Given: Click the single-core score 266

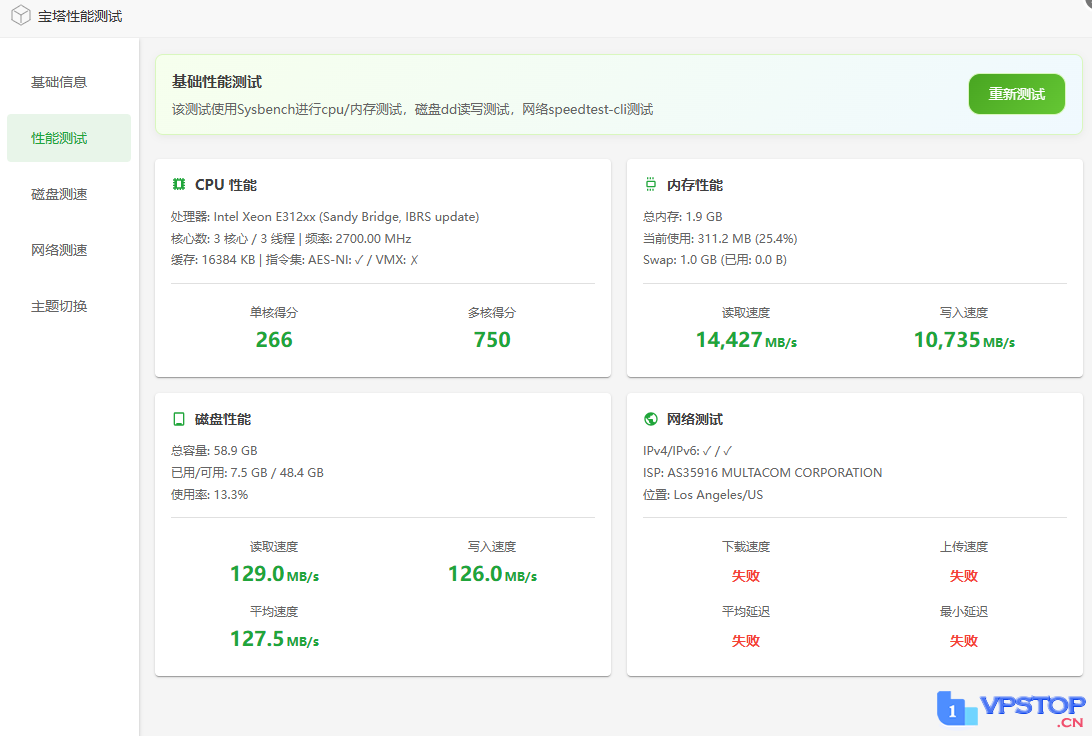Looking at the screenshot, I should point(274,340).
